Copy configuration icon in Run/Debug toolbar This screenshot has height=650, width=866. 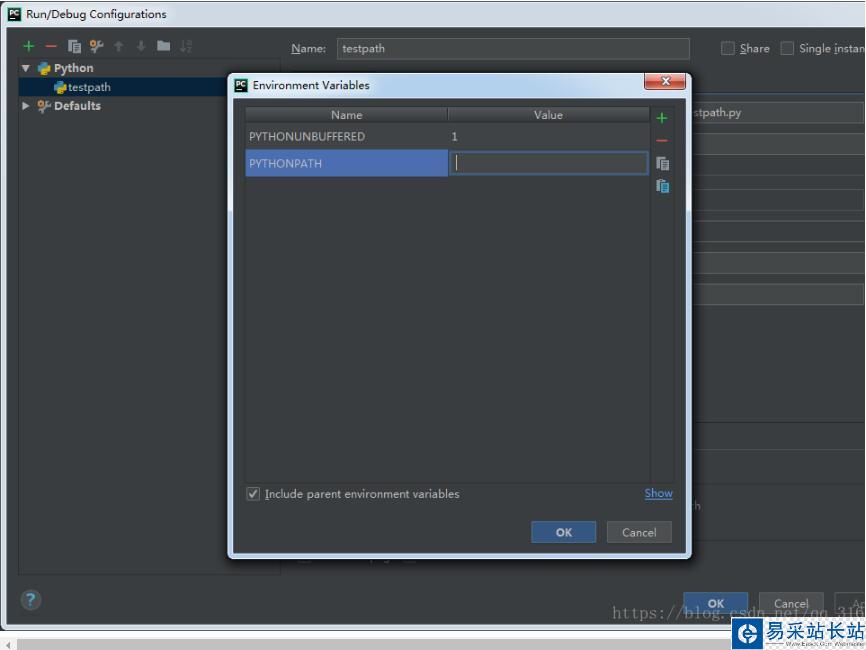click(74, 46)
